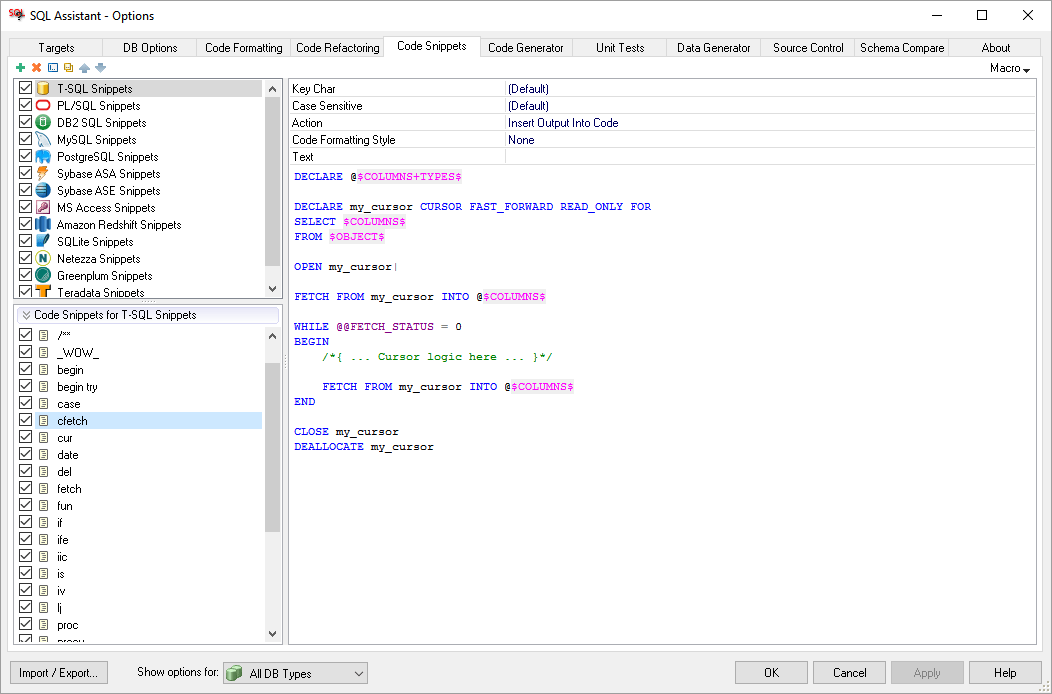Switch to the Code Formatting tab

243,48
